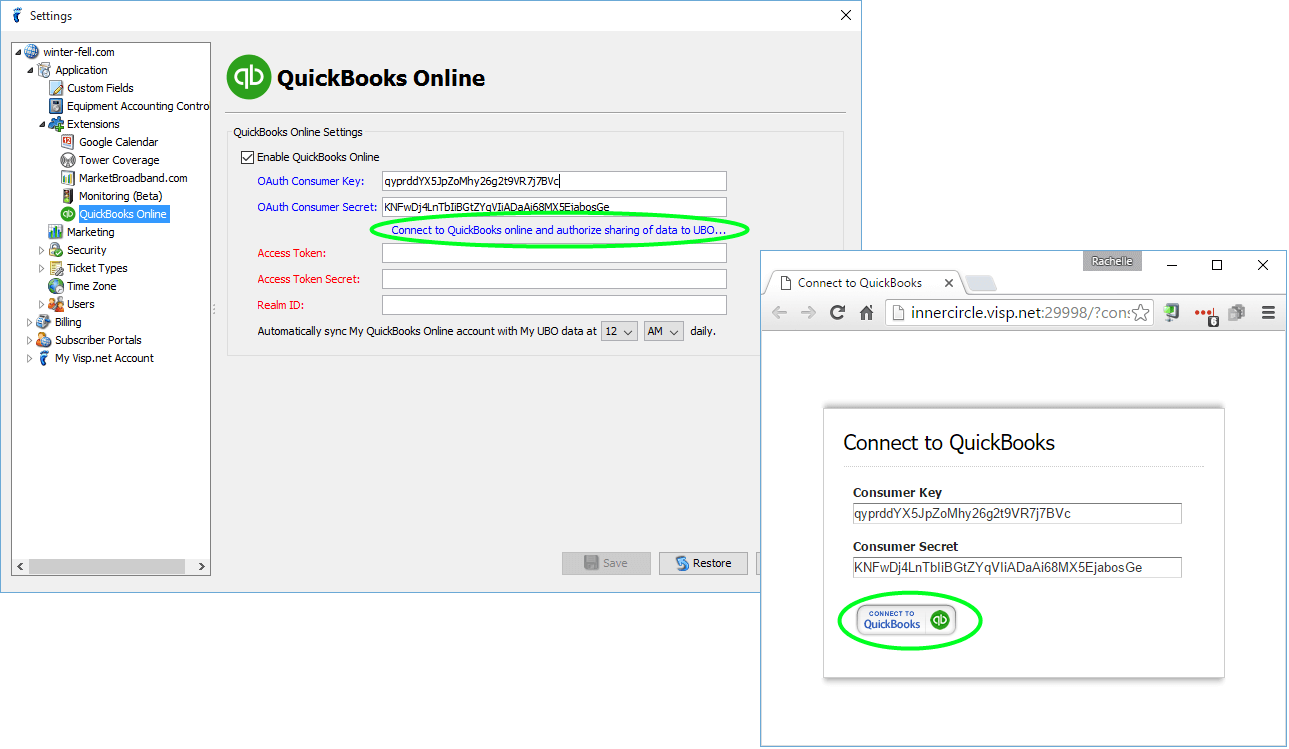The width and height of the screenshot is (1289, 749).
Task: Click the red dots extension icon
Action: (x=1205, y=314)
